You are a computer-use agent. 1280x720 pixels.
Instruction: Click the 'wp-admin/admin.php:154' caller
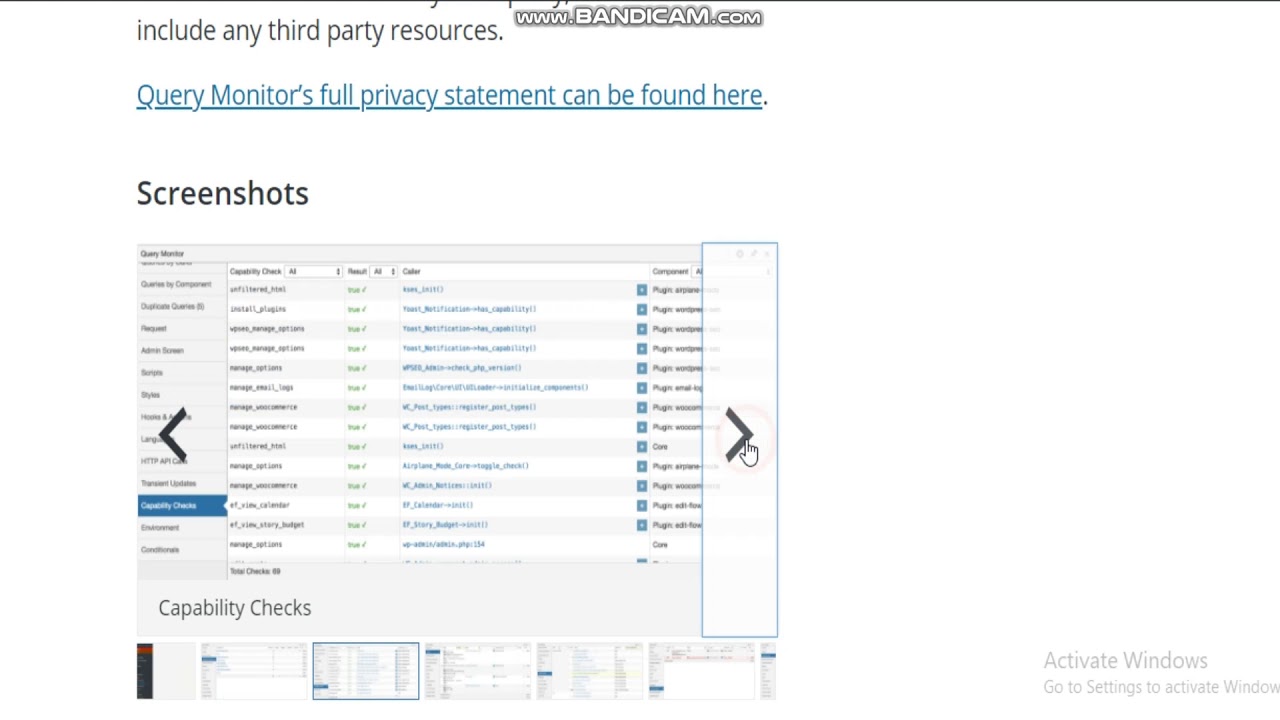click(443, 545)
